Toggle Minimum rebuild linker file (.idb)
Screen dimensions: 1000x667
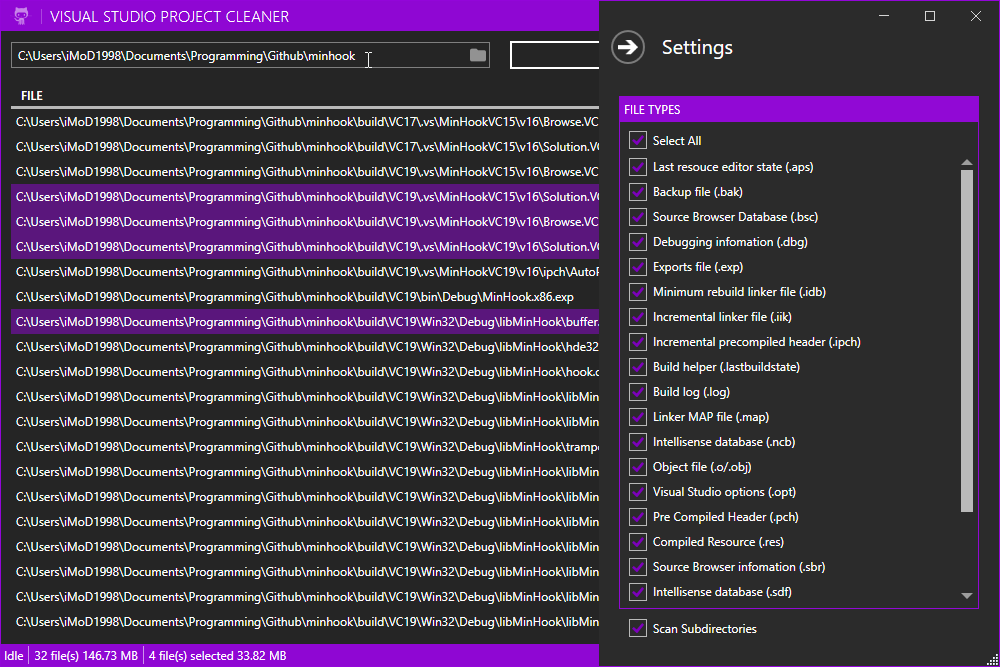coord(638,291)
